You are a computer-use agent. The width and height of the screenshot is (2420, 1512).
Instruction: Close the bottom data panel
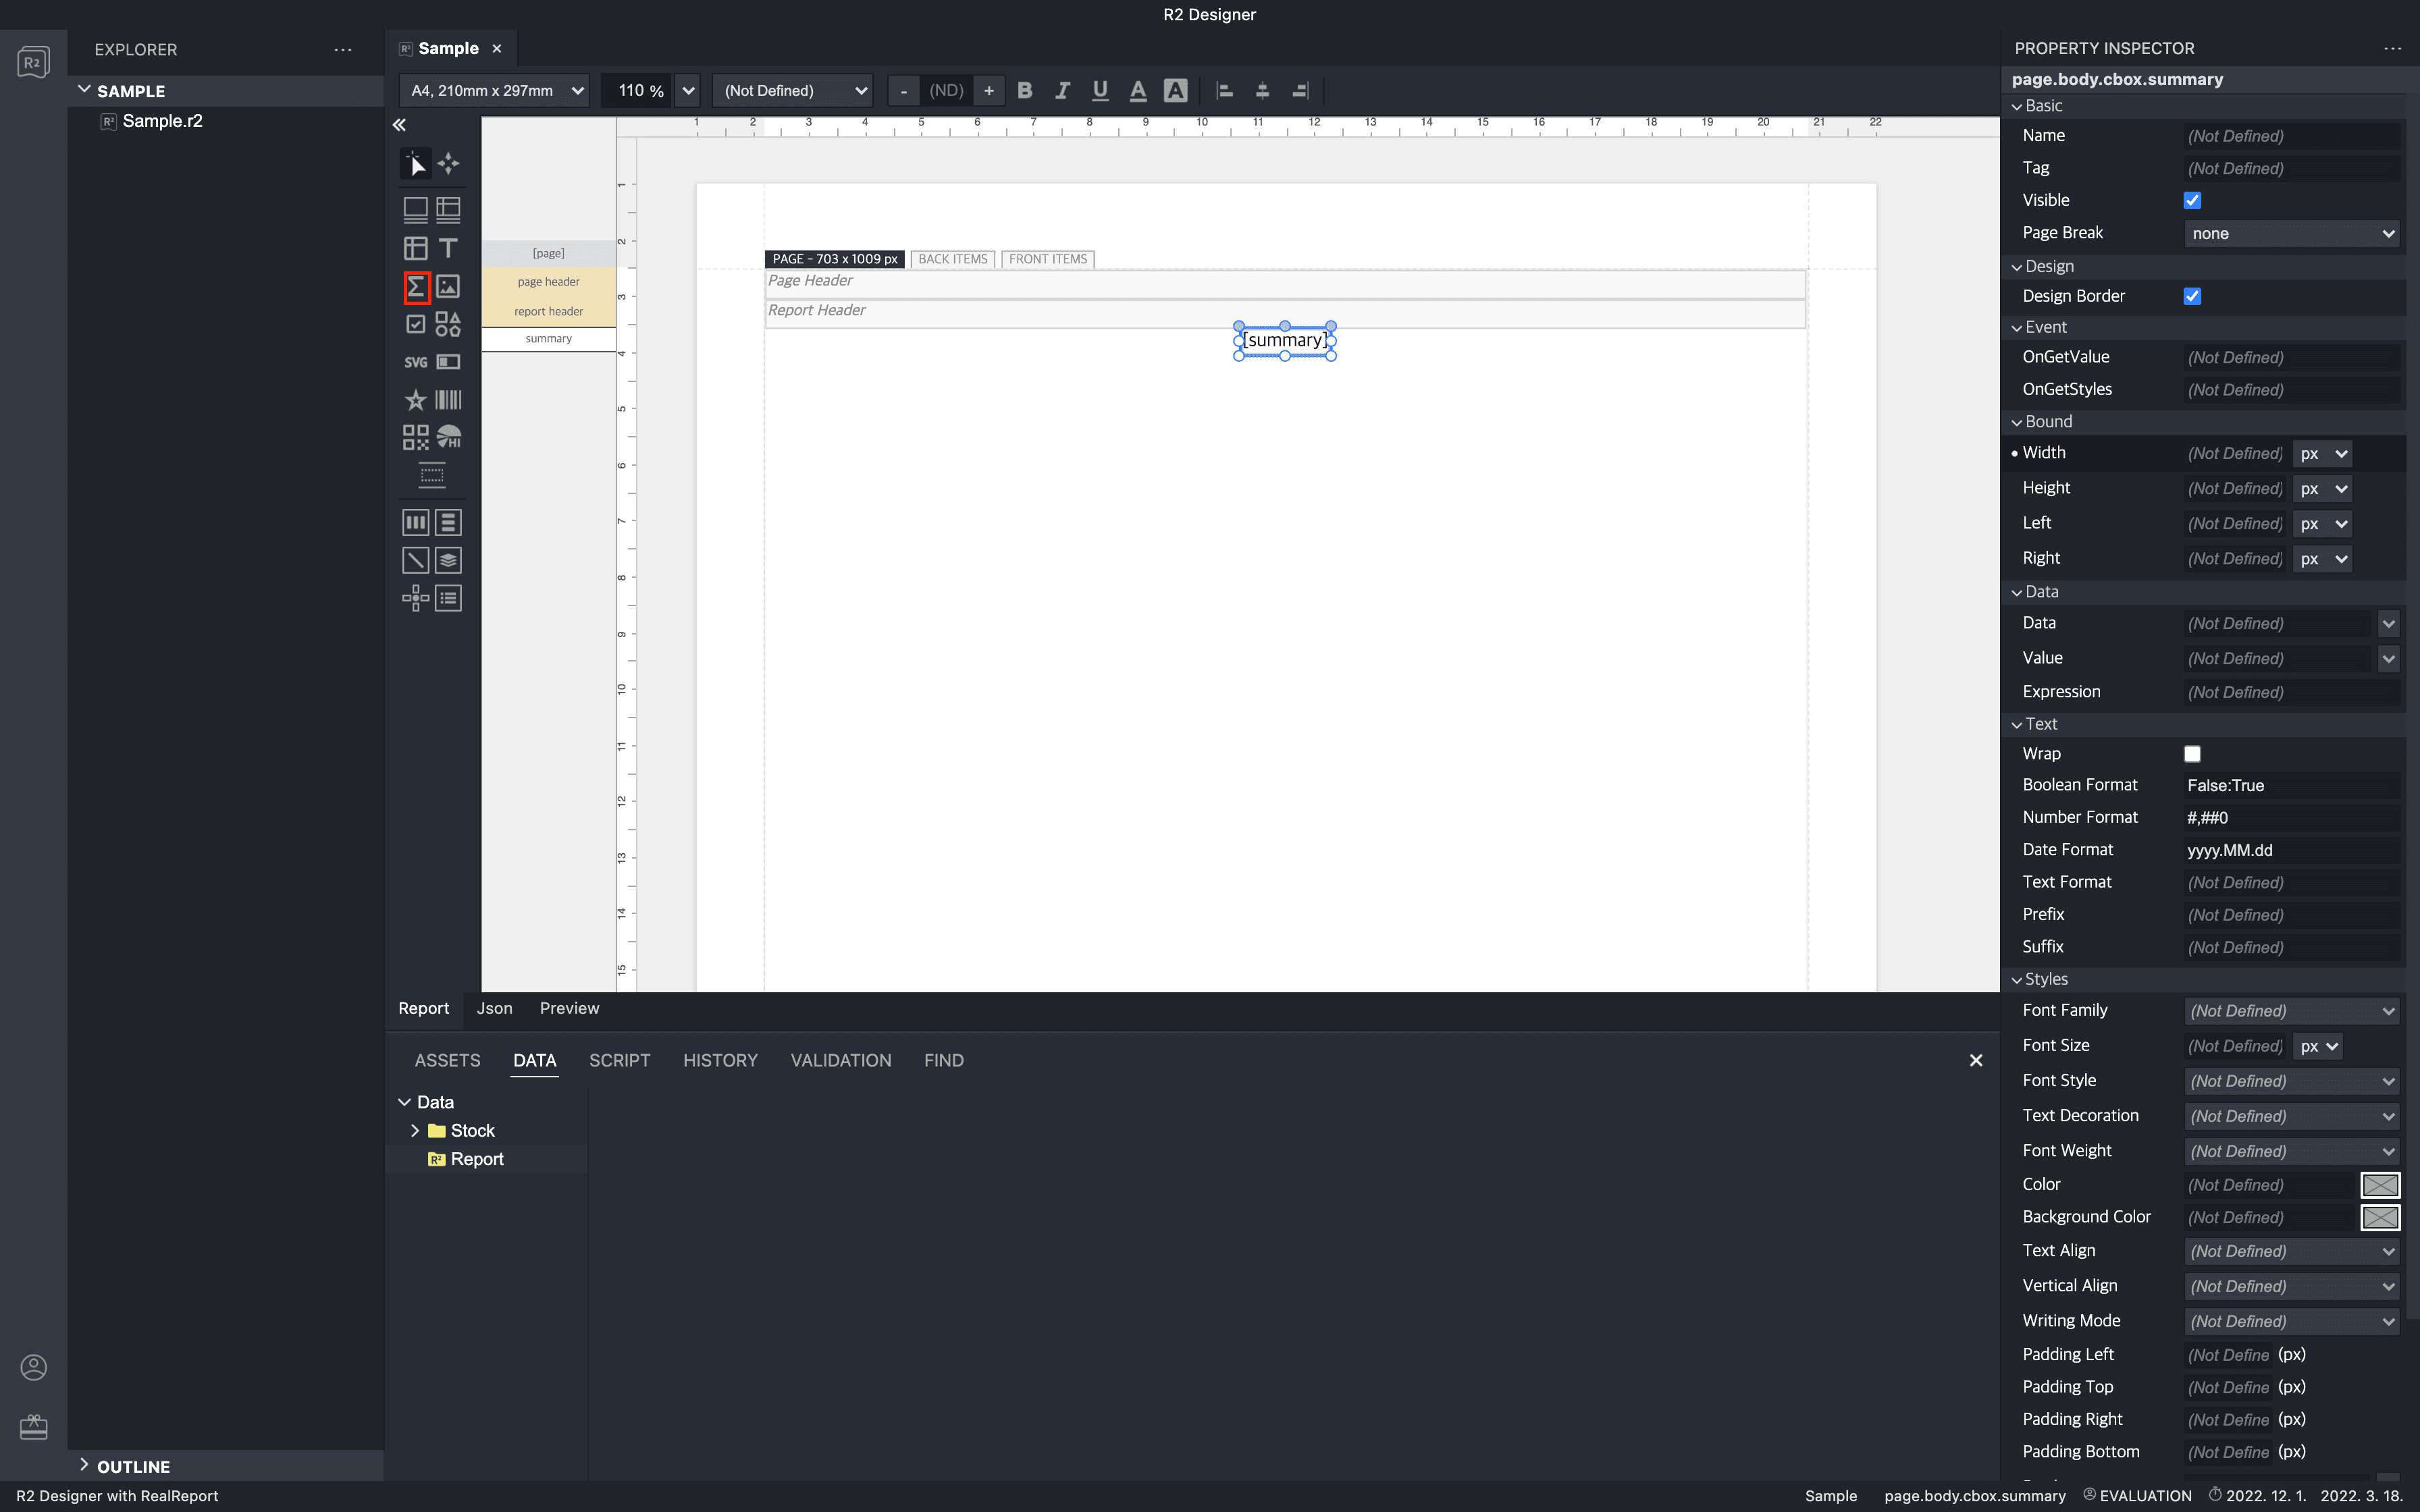pyautogui.click(x=1976, y=1060)
